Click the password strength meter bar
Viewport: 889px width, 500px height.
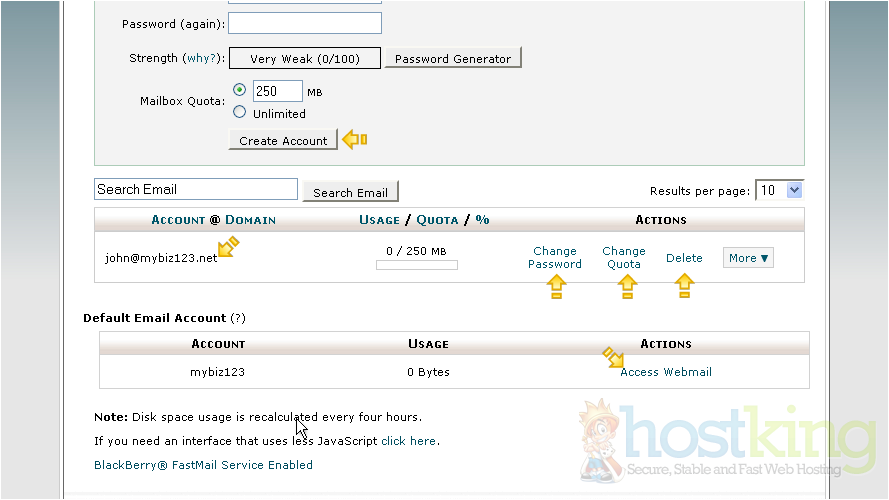pyautogui.click(x=305, y=59)
